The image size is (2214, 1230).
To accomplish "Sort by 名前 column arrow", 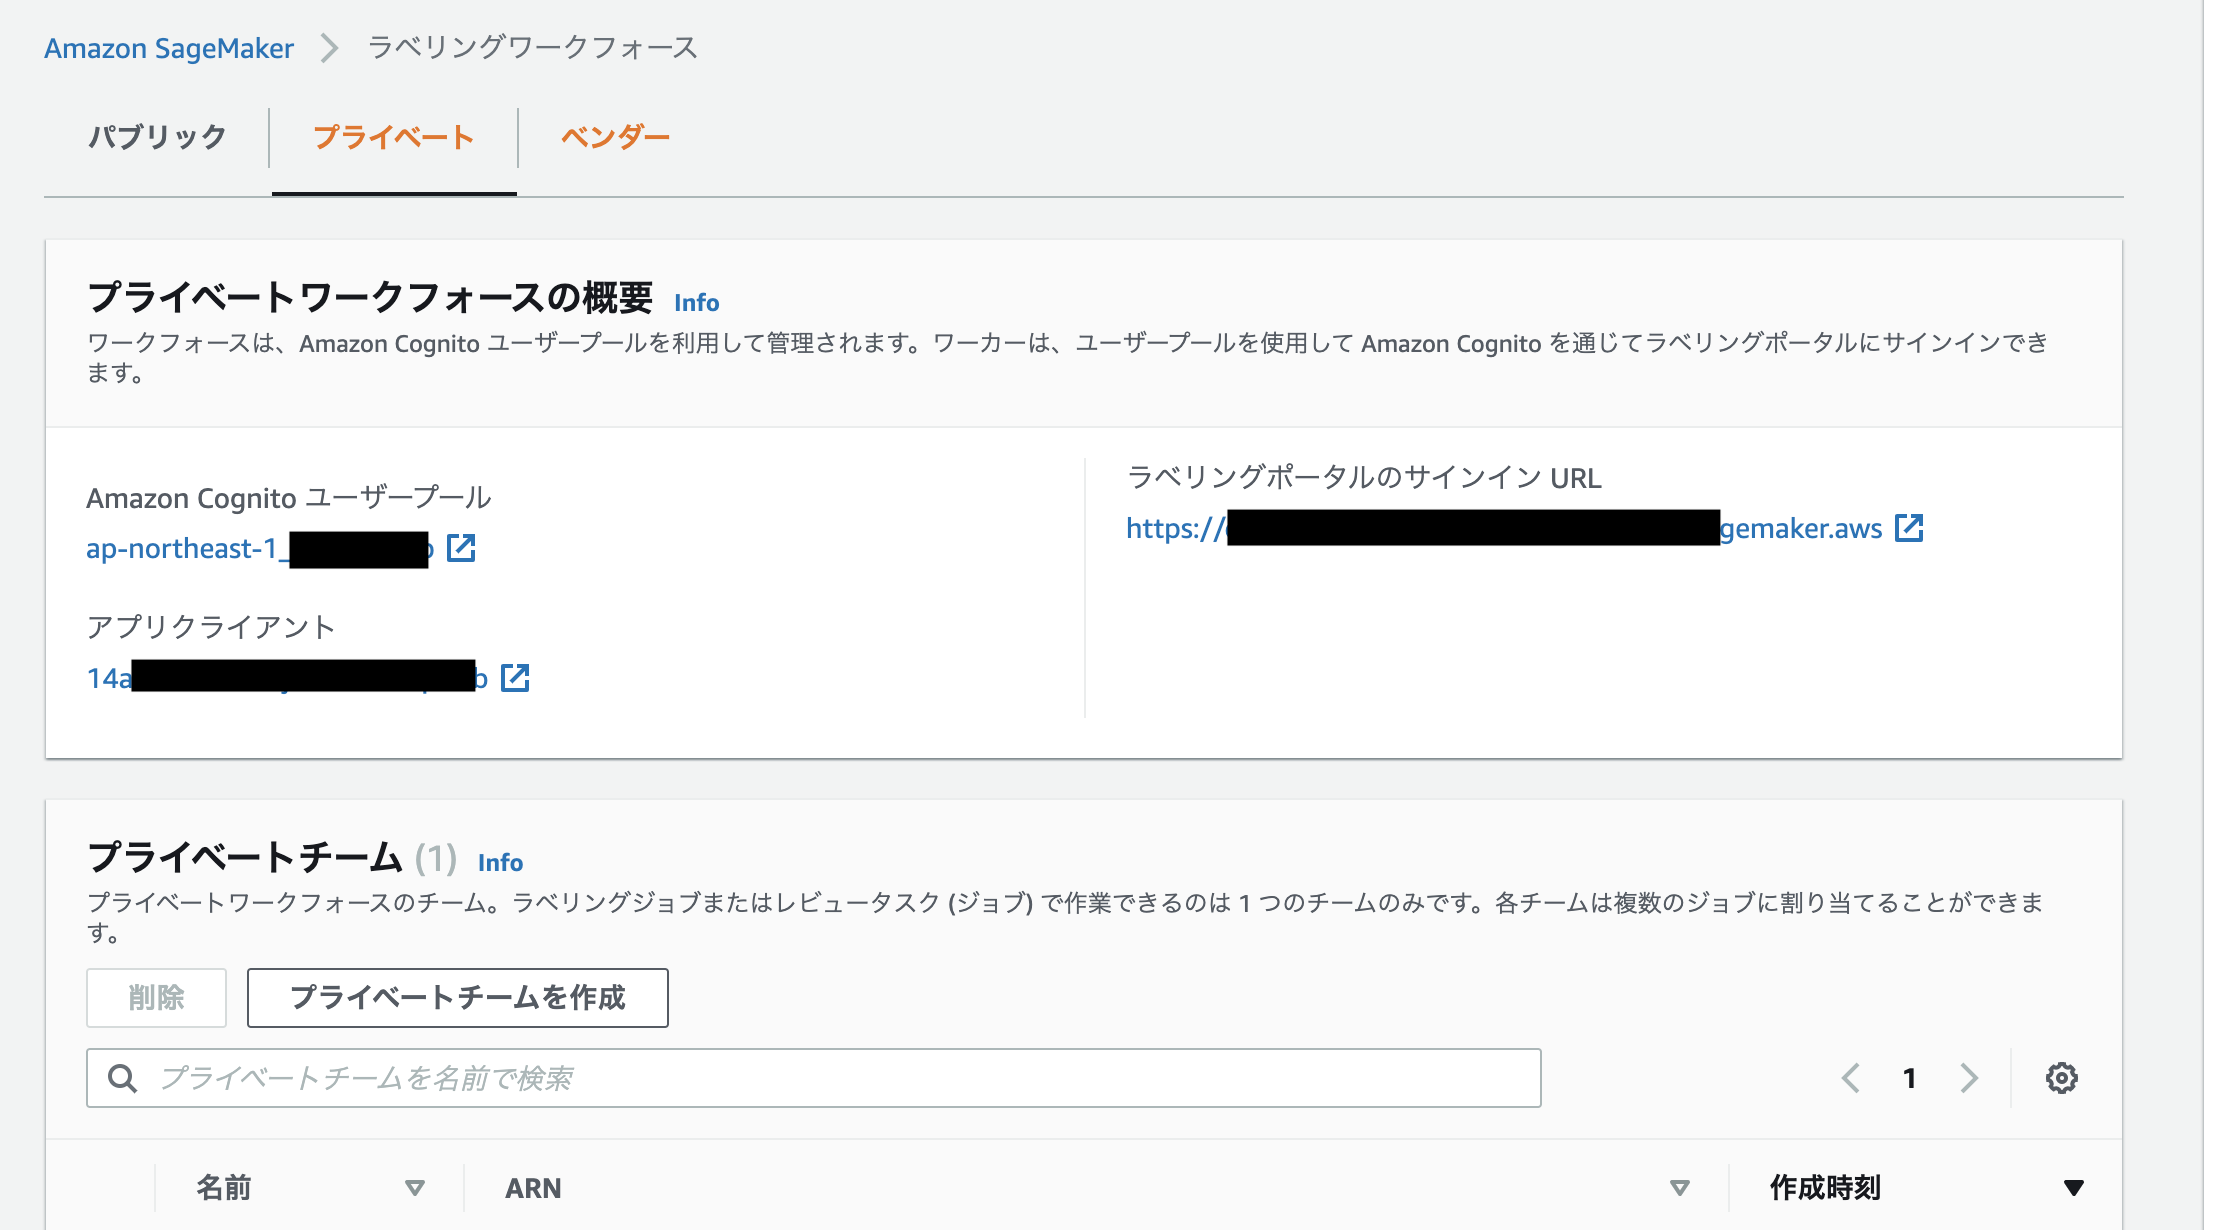I will [x=415, y=1188].
